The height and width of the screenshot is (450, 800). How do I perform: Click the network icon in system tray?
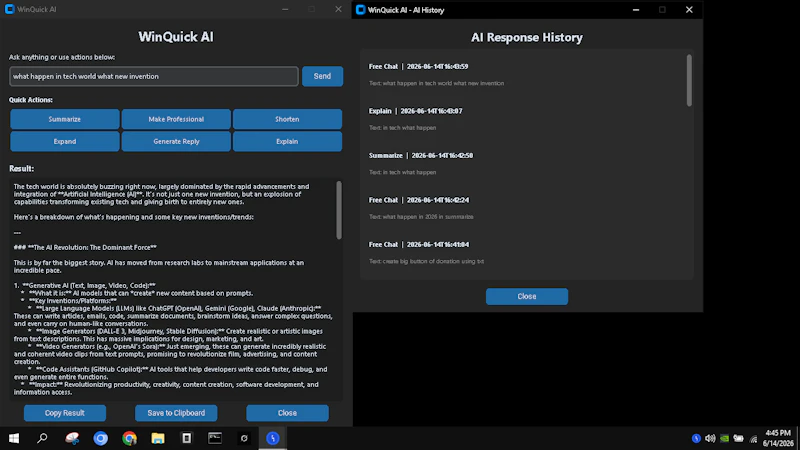point(753,438)
